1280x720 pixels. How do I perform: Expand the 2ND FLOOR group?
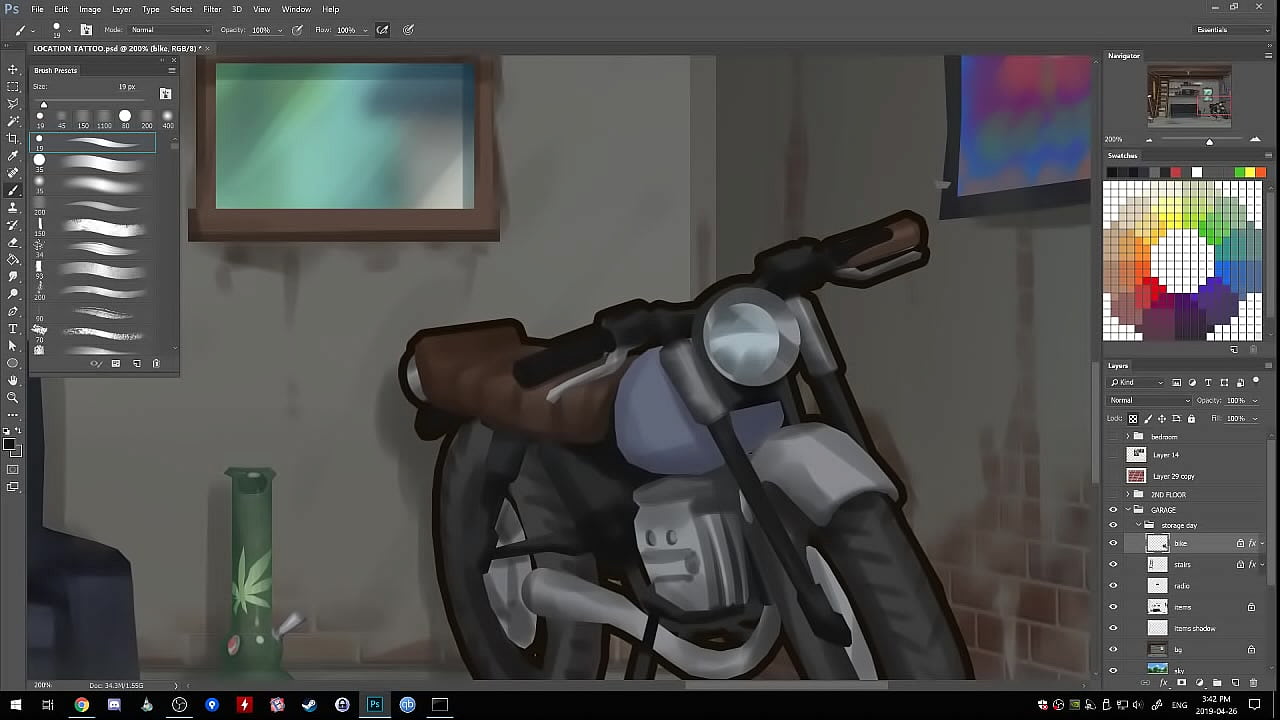click(x=1128, y=495)
